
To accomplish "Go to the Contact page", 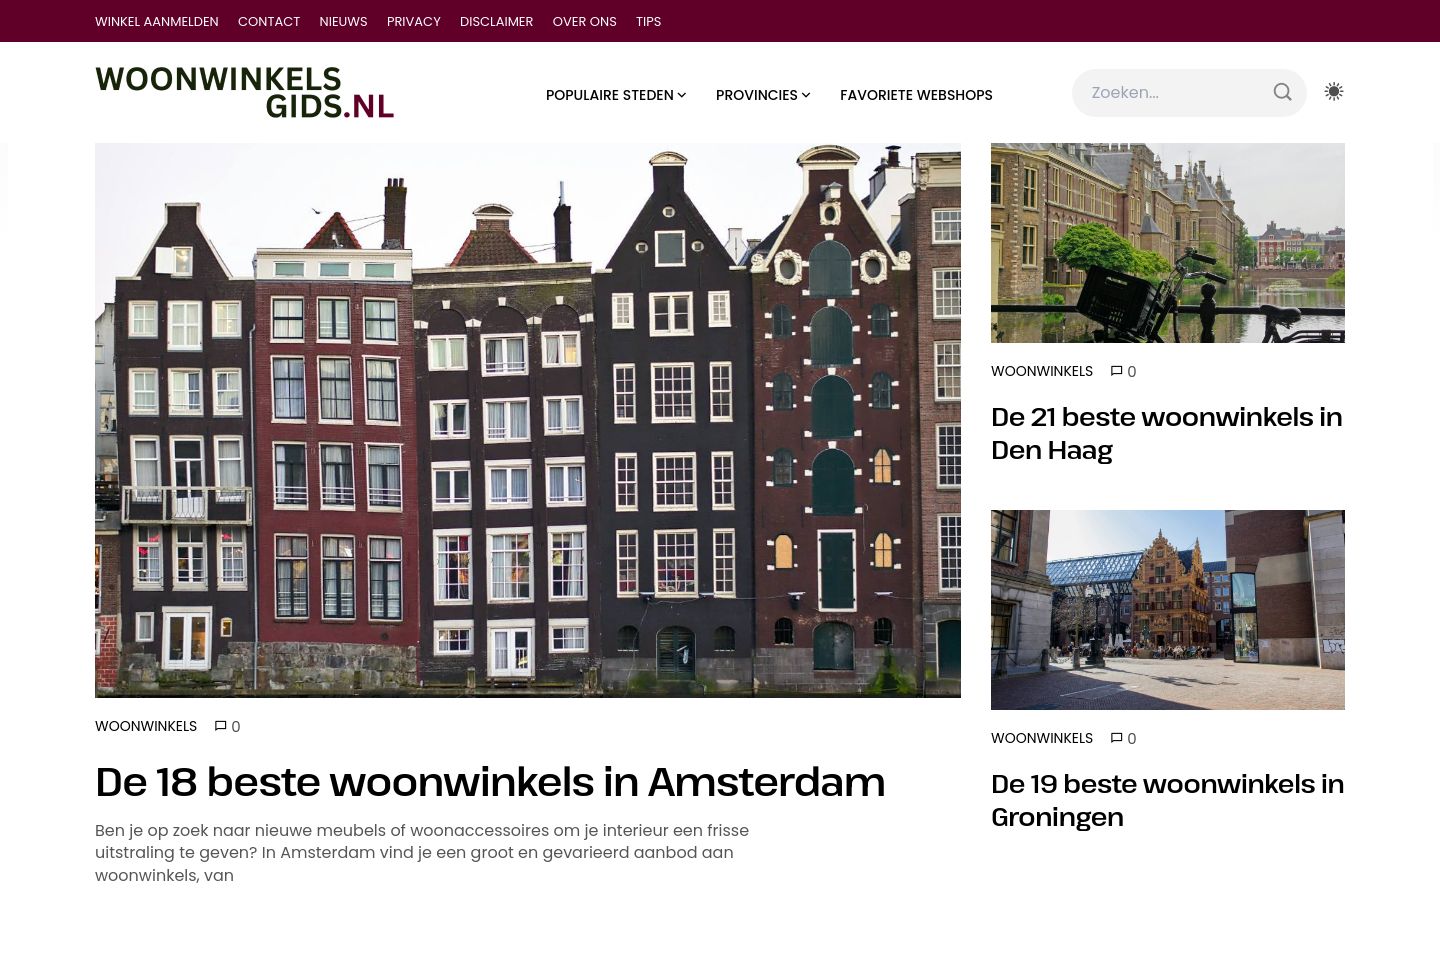I will (x=268, y=21).
